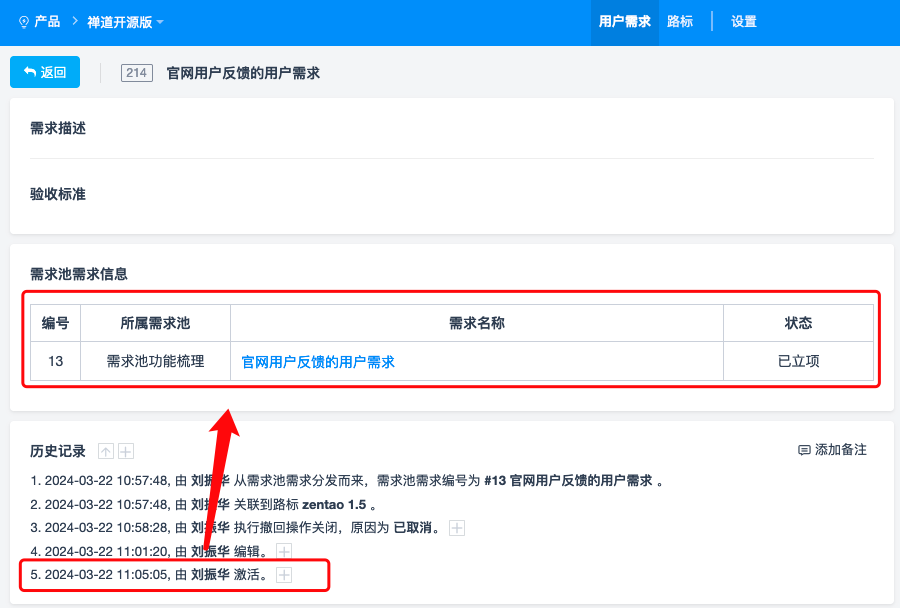Expand details of history entry 3 已取消

coord(457,528)
